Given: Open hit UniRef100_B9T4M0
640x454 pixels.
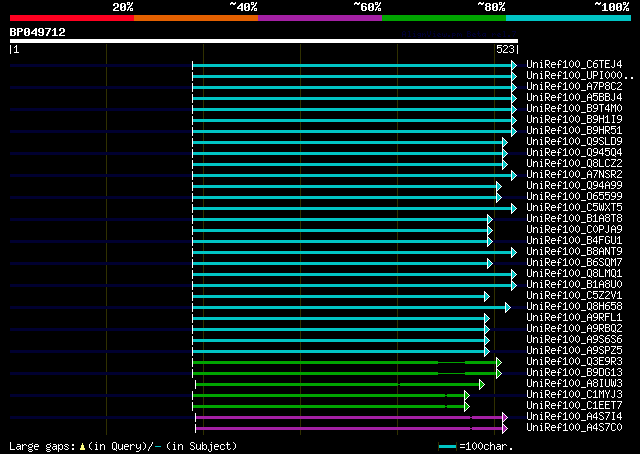Looking at the screenshot, I should [574, 109].
